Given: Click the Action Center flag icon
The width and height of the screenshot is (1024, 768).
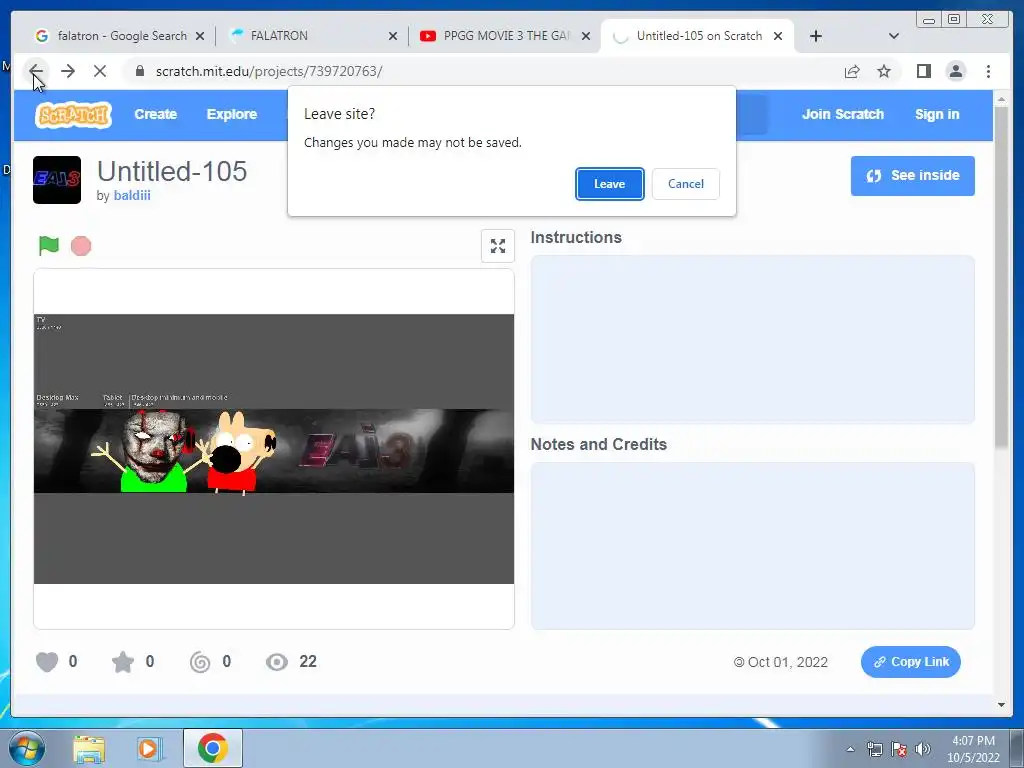Looking at the screenshot, I should (899, 749).
